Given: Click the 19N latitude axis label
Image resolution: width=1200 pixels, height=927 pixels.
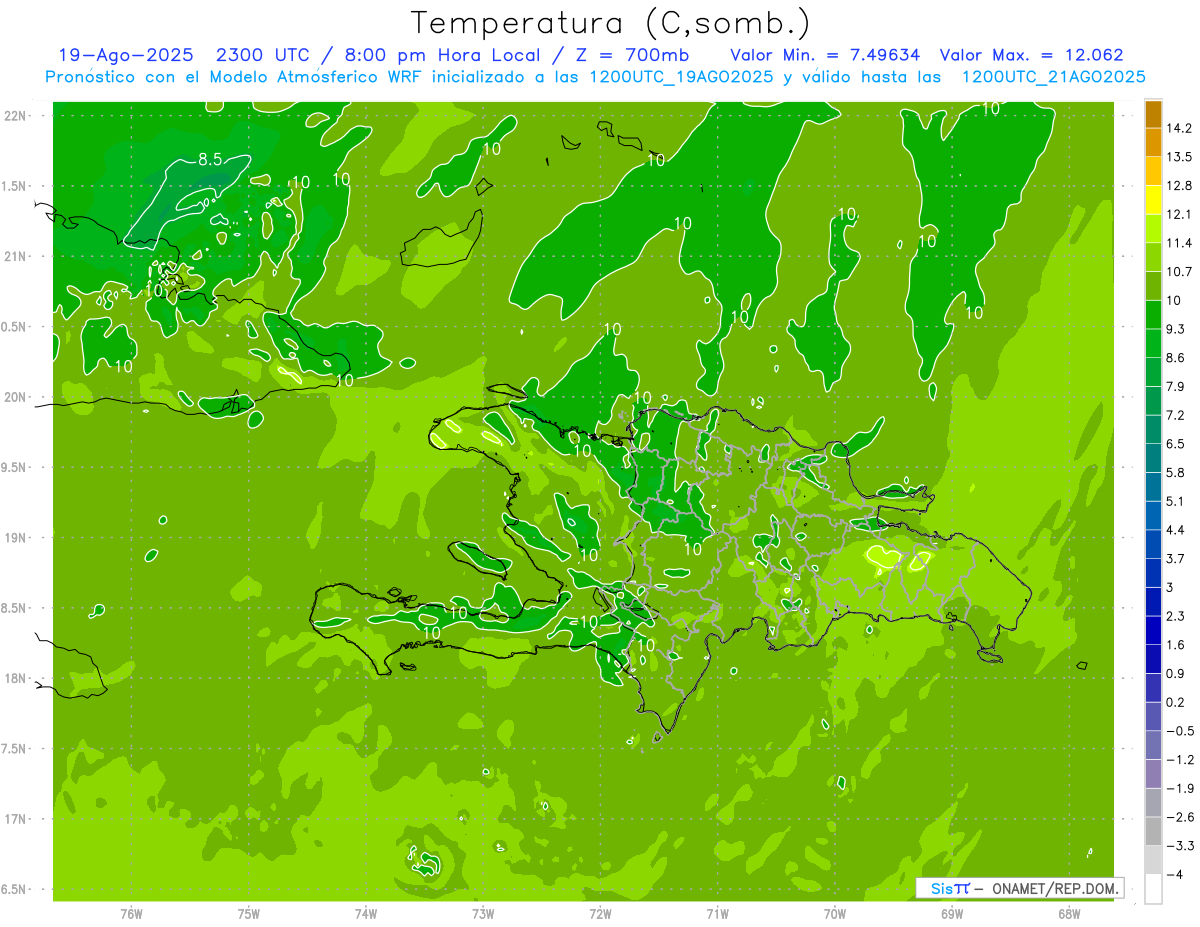Looking at the screenshot, I should [15, 538].
